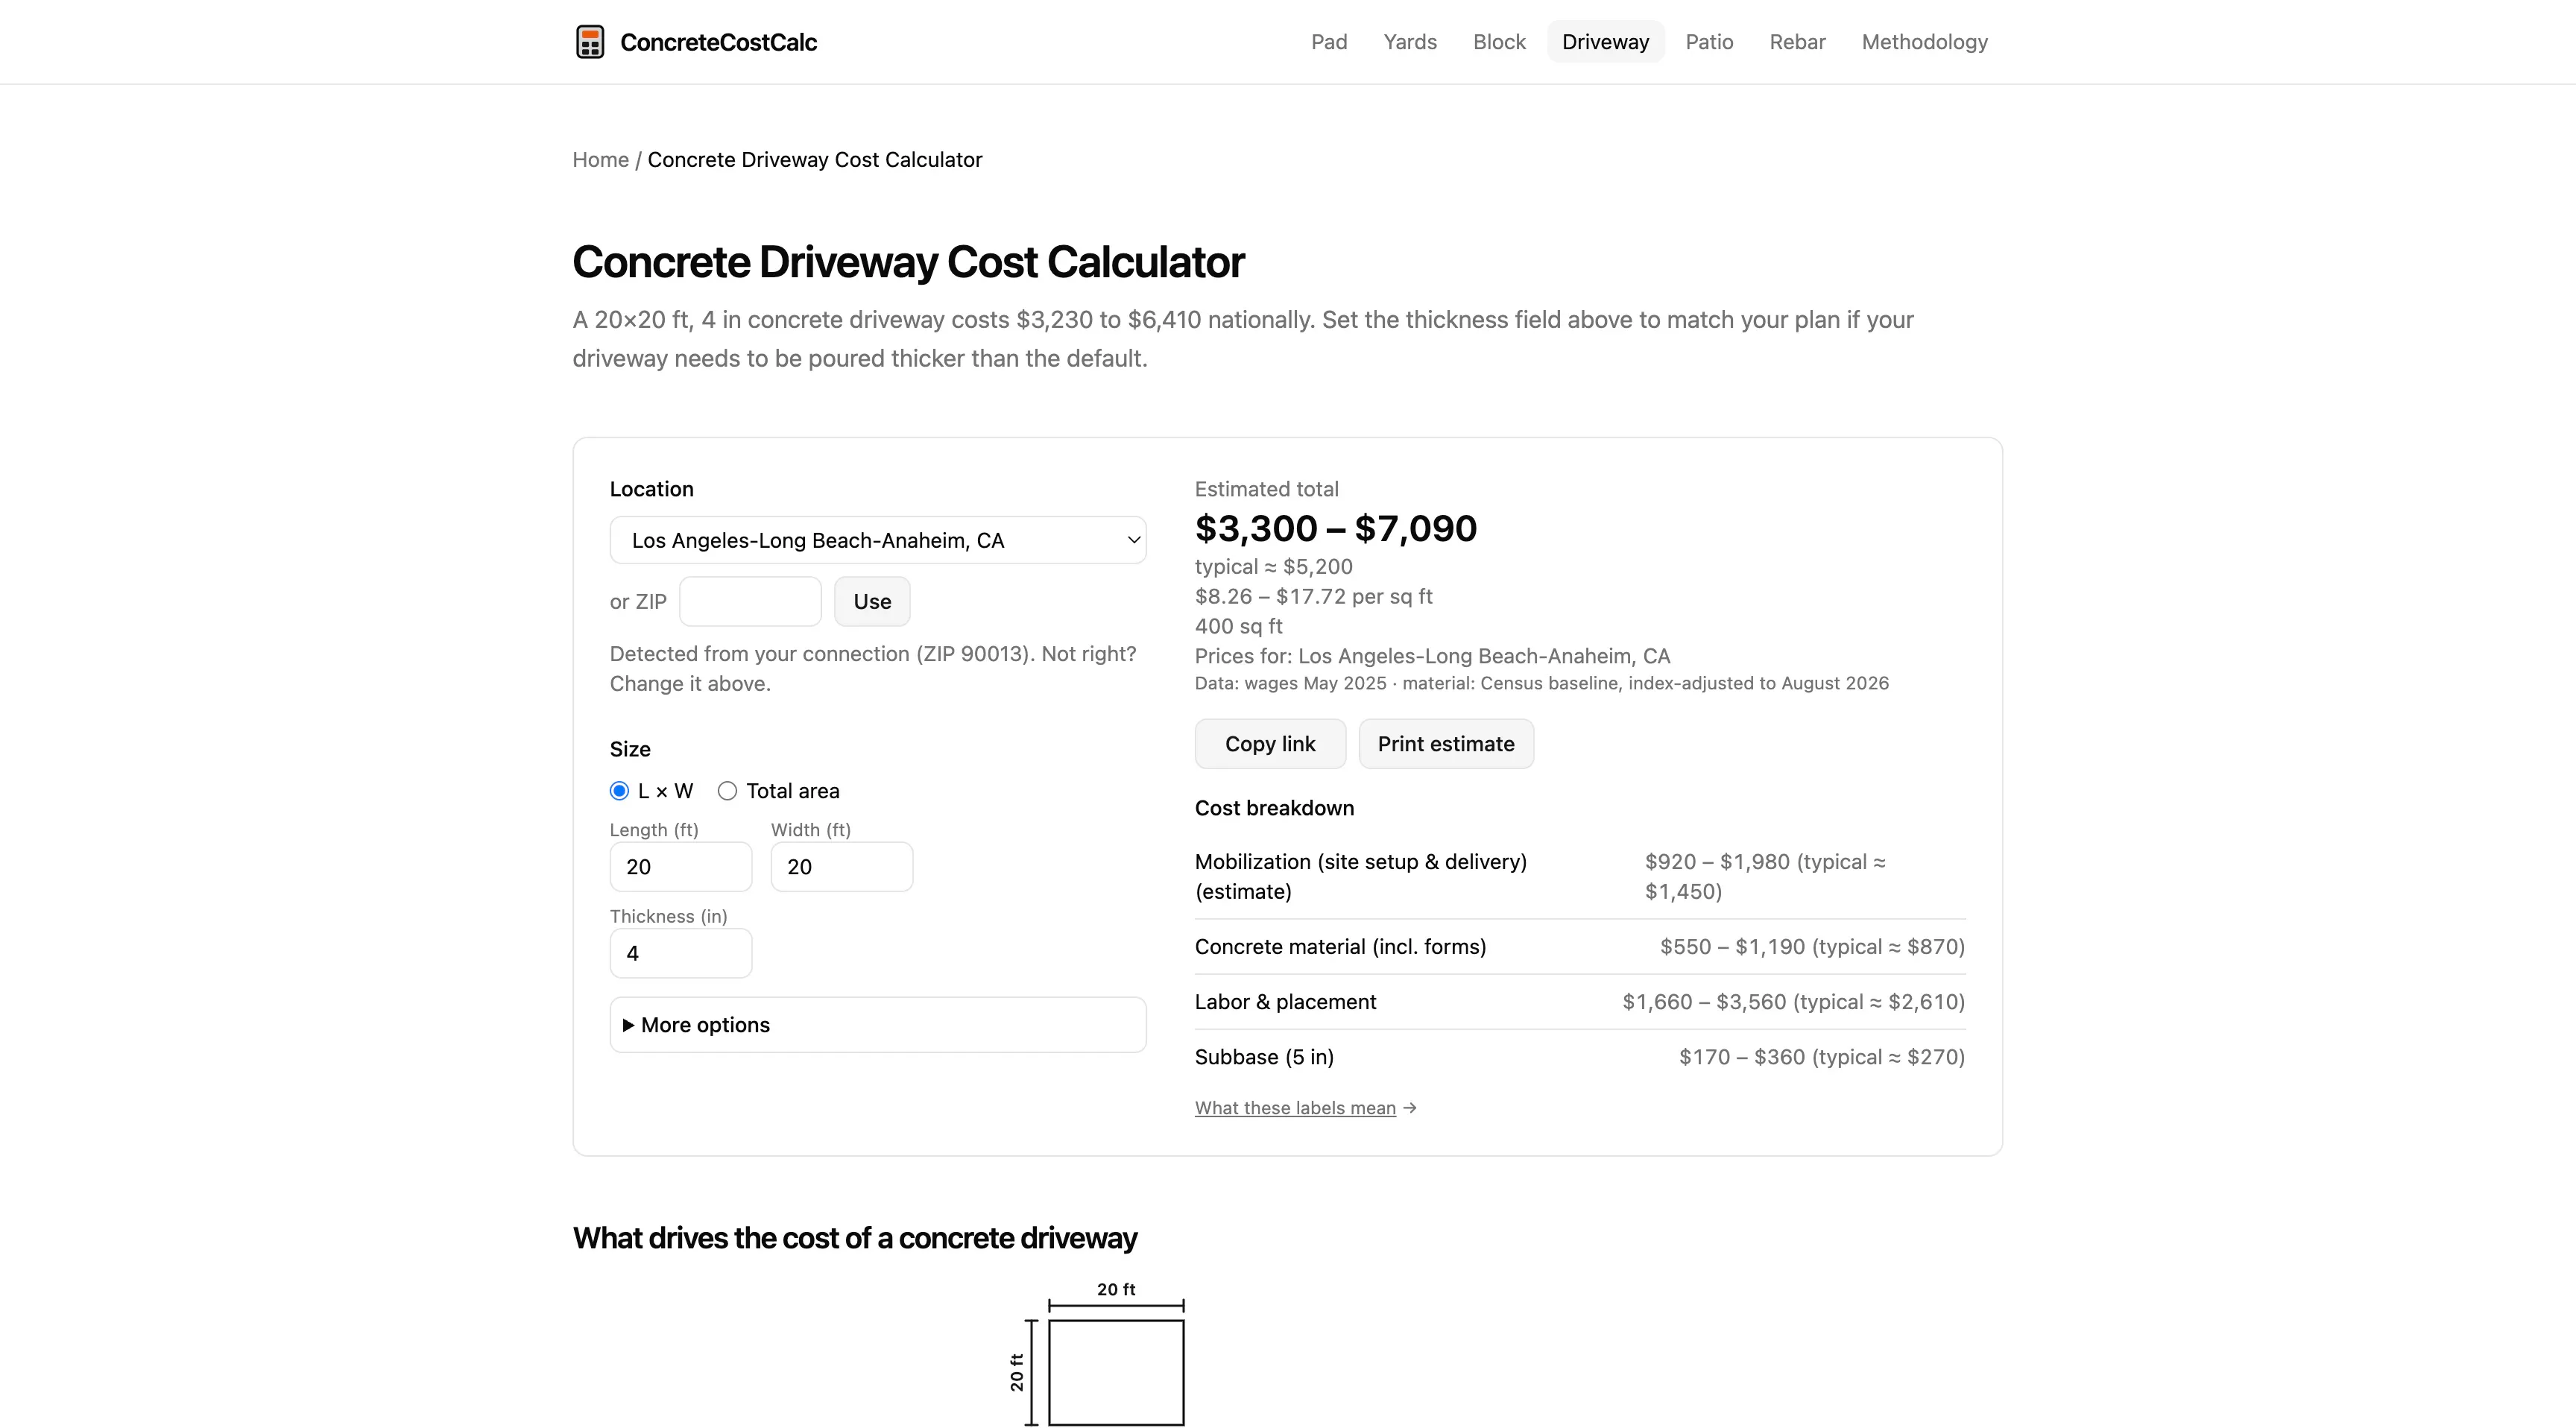Screen dimensions: 2576x1428
Task: Click the Mobilization (site setup & delivery) label
Action: (x=1361, y=877)
